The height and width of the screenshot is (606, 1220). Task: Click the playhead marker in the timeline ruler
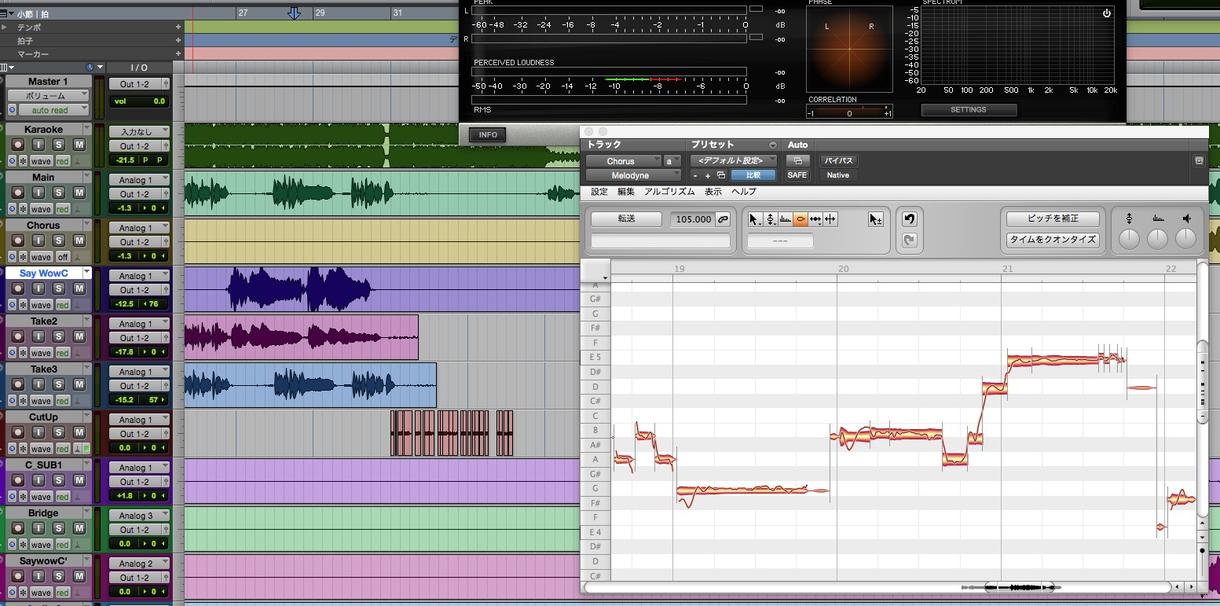tap(294, 12)
